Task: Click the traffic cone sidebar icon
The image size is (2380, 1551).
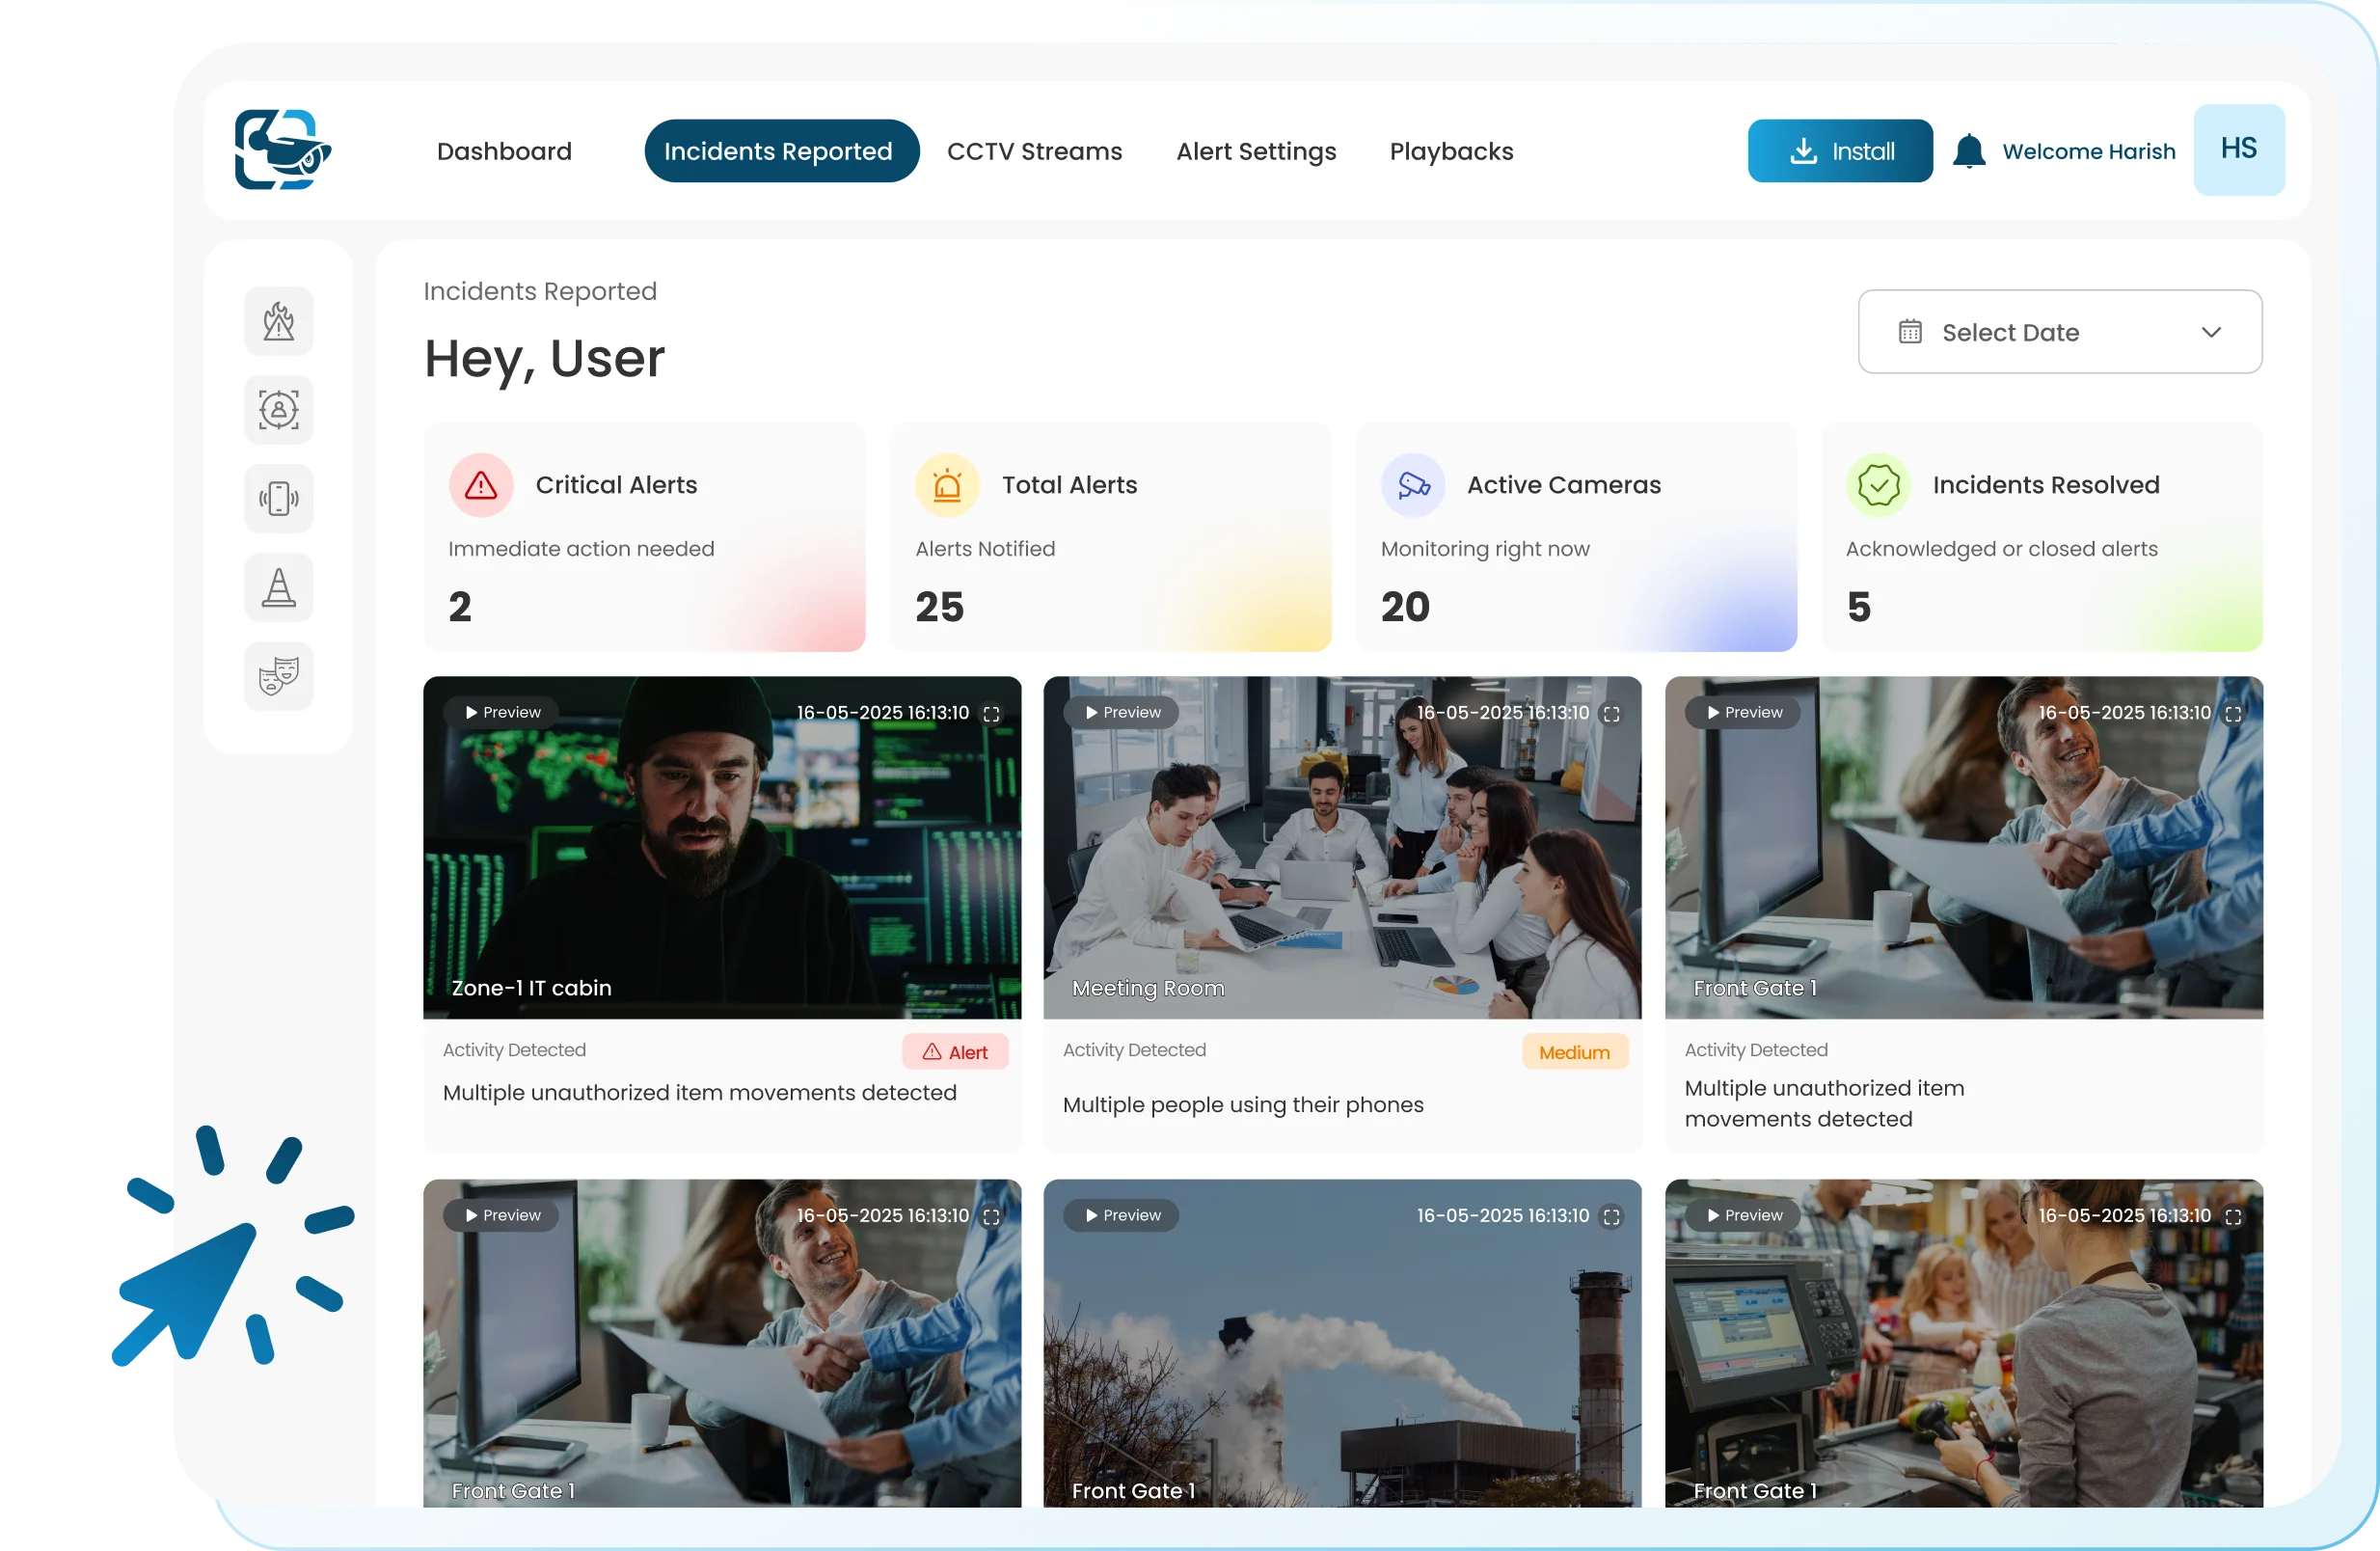Action: [x=279, y=587]
